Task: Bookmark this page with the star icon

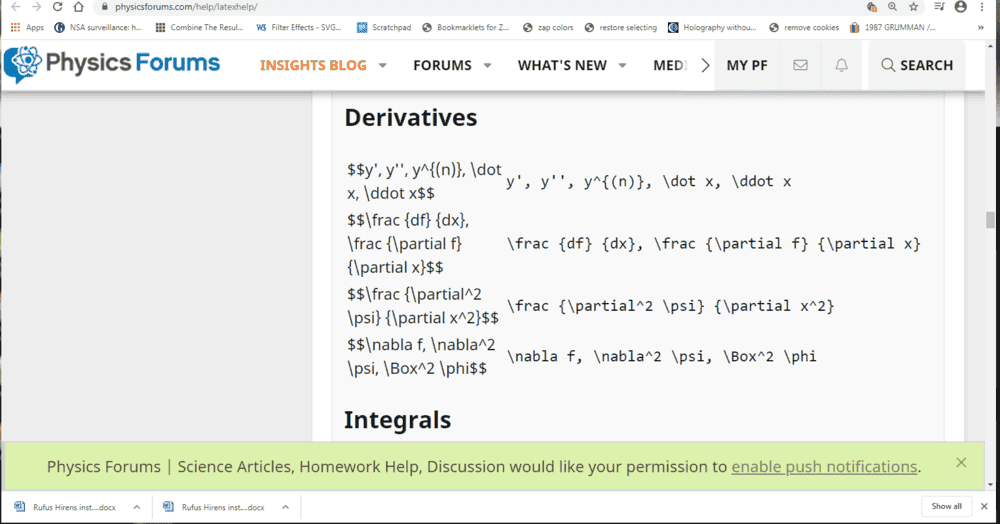Action: [913, 7]
